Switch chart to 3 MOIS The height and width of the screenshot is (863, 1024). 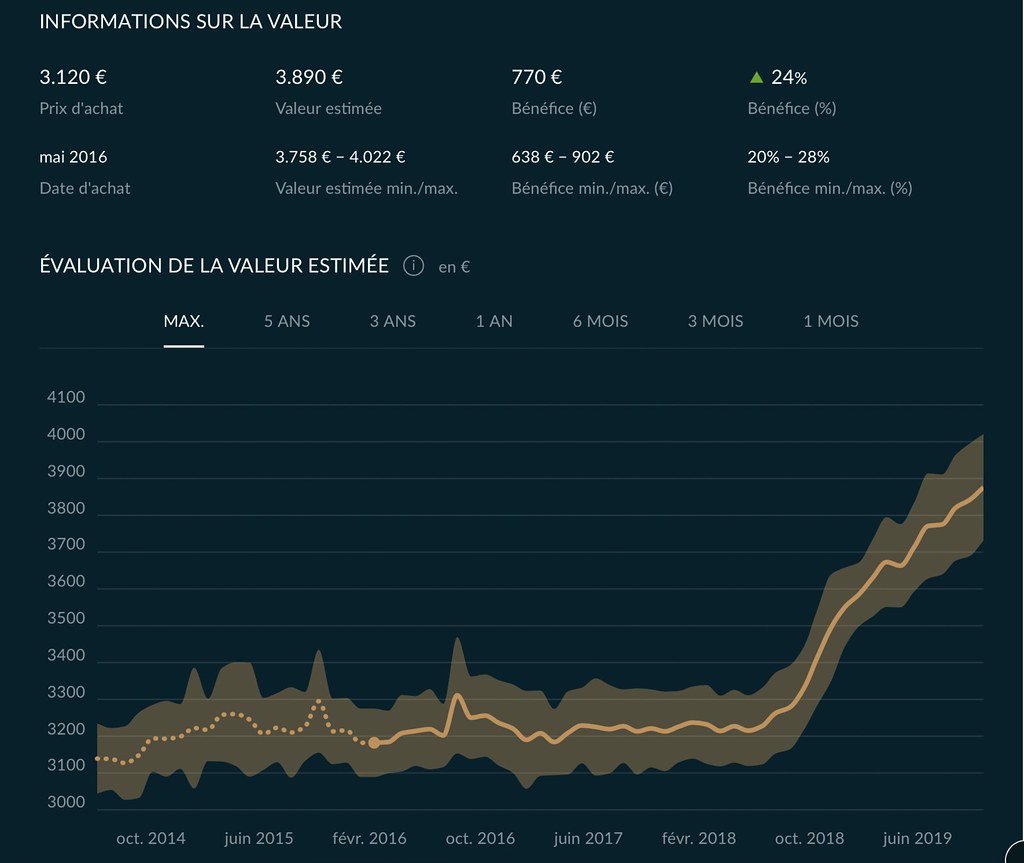715,321
